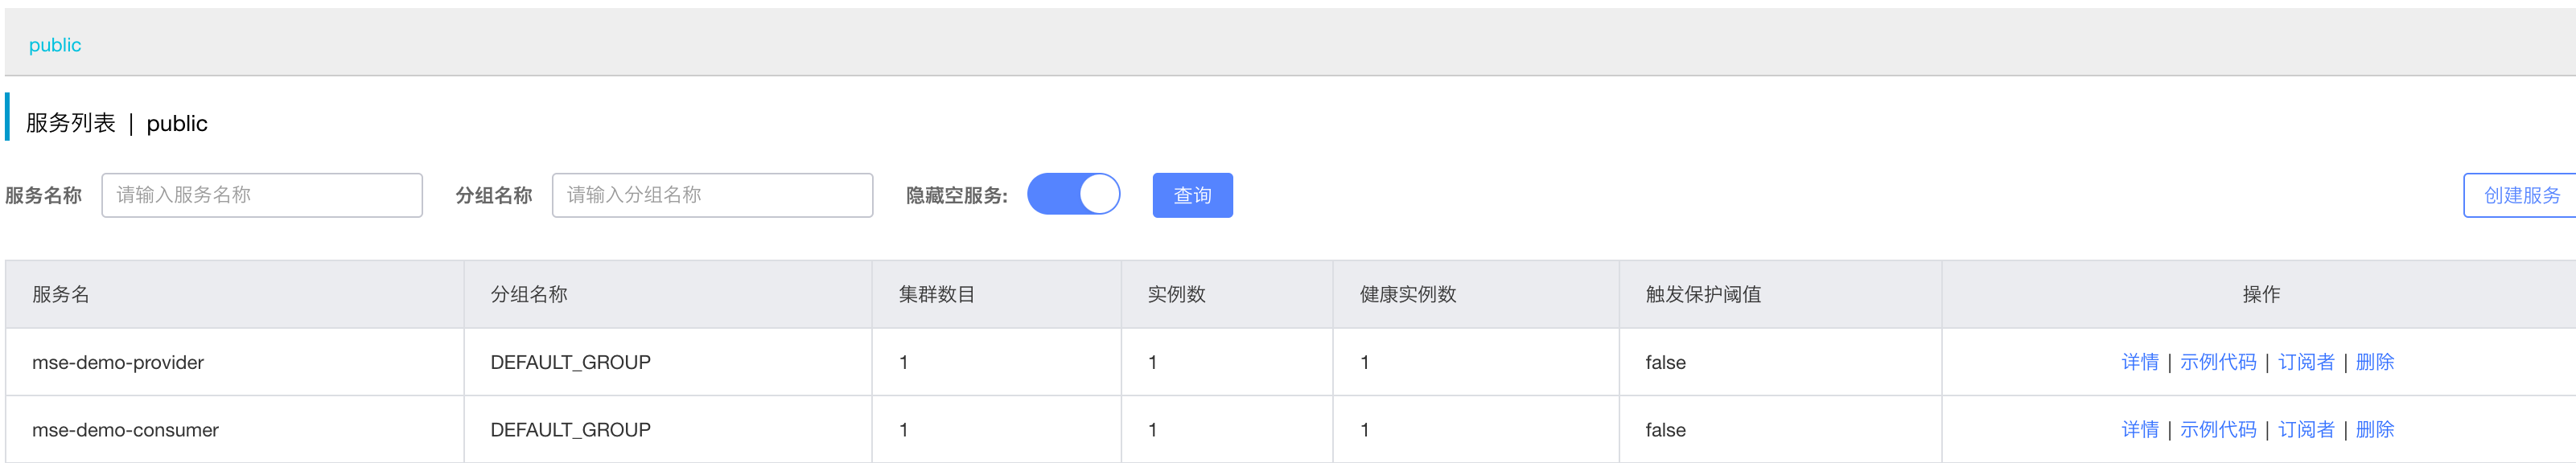This screenshot has width=2576, height=463.
Task: Click 删除 for mse-demo-consumer
Action: click(x=2374, y=429)
